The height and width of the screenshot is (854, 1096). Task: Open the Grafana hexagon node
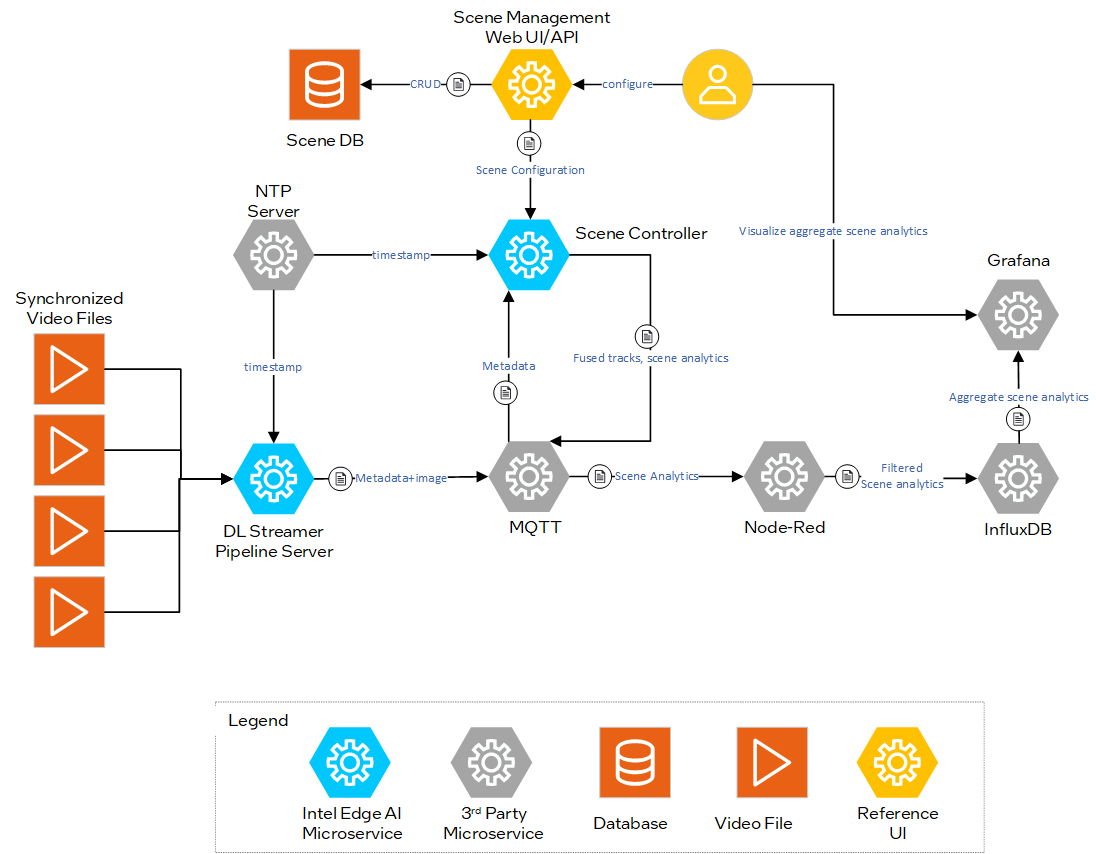[1018, 314]
